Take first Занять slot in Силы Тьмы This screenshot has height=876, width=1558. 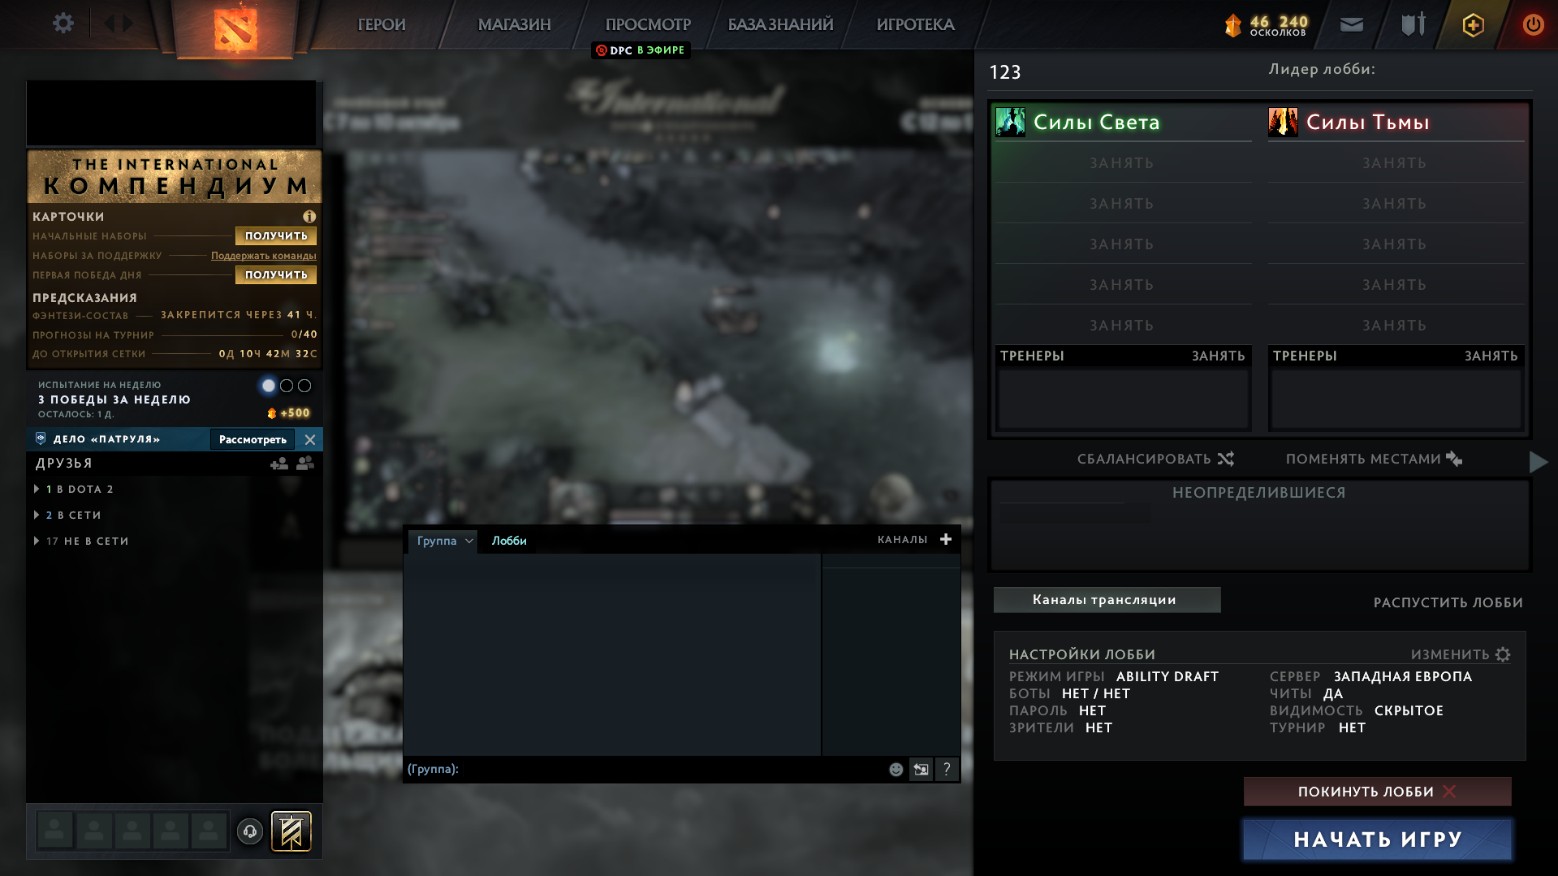1395,163
